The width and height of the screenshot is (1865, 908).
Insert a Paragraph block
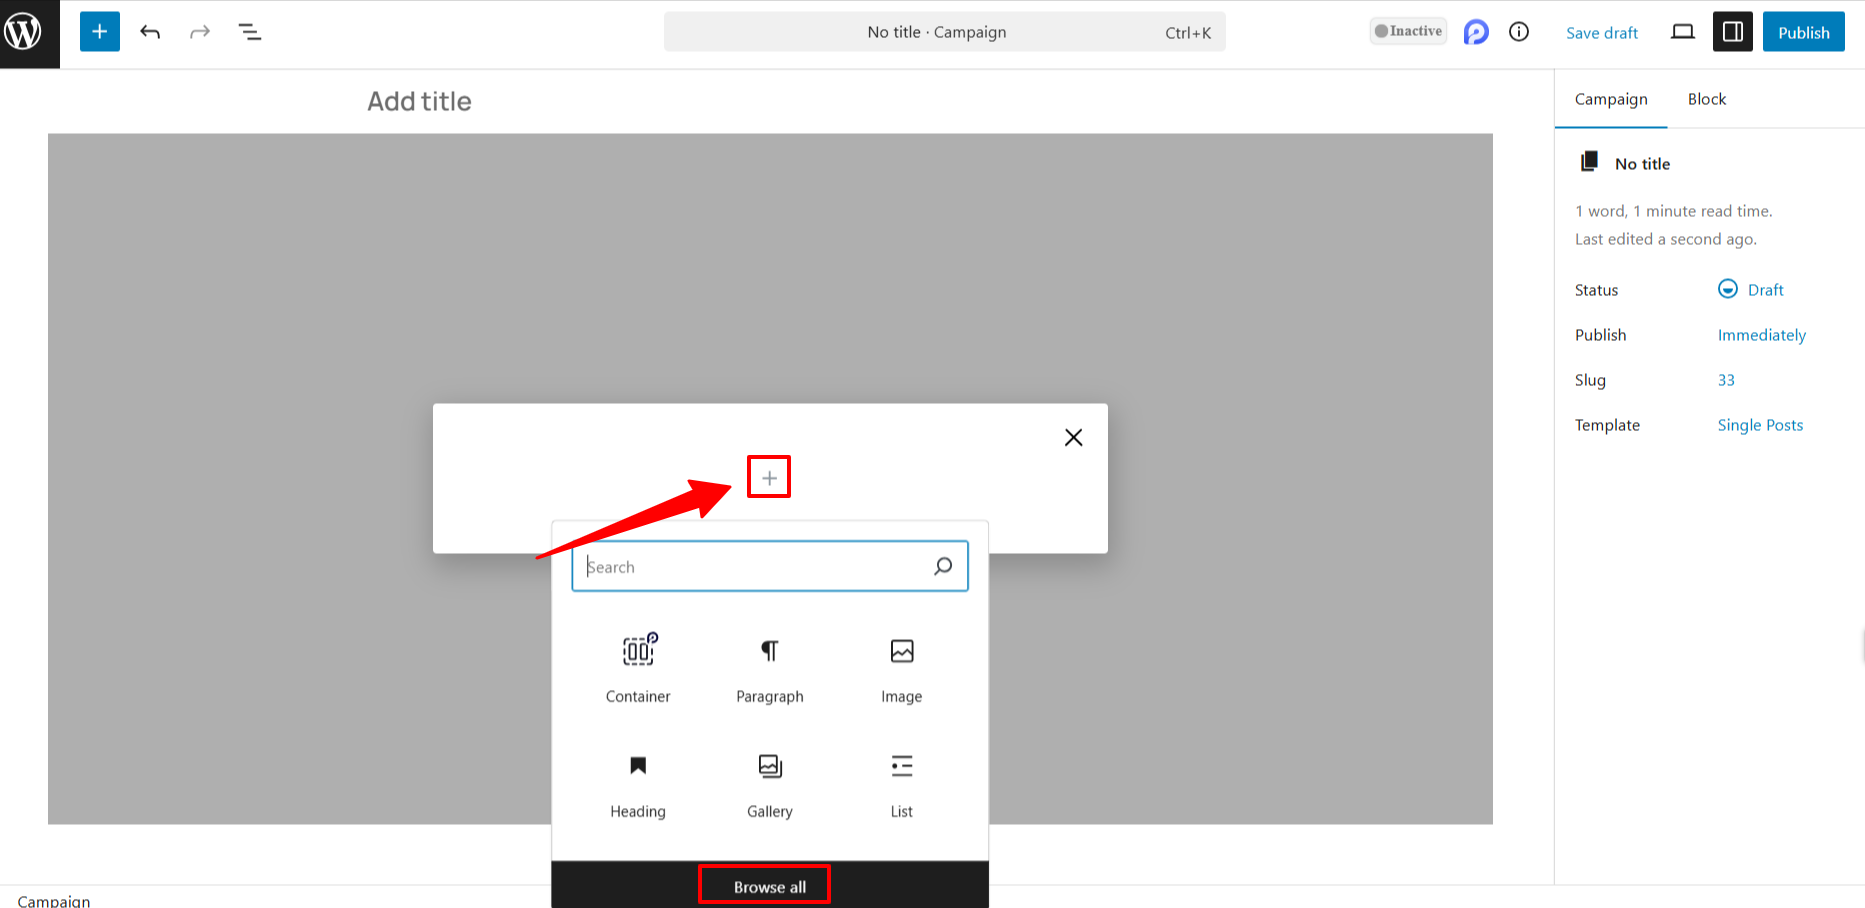click(770, 669)
